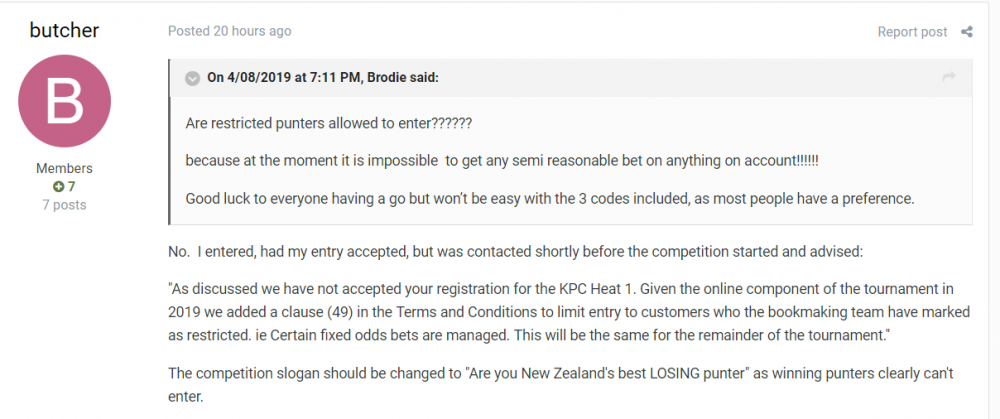Click the quoted 'Good luck to everyone' line
Viewport: 1000px width, 419px height.
click(549, 198)
